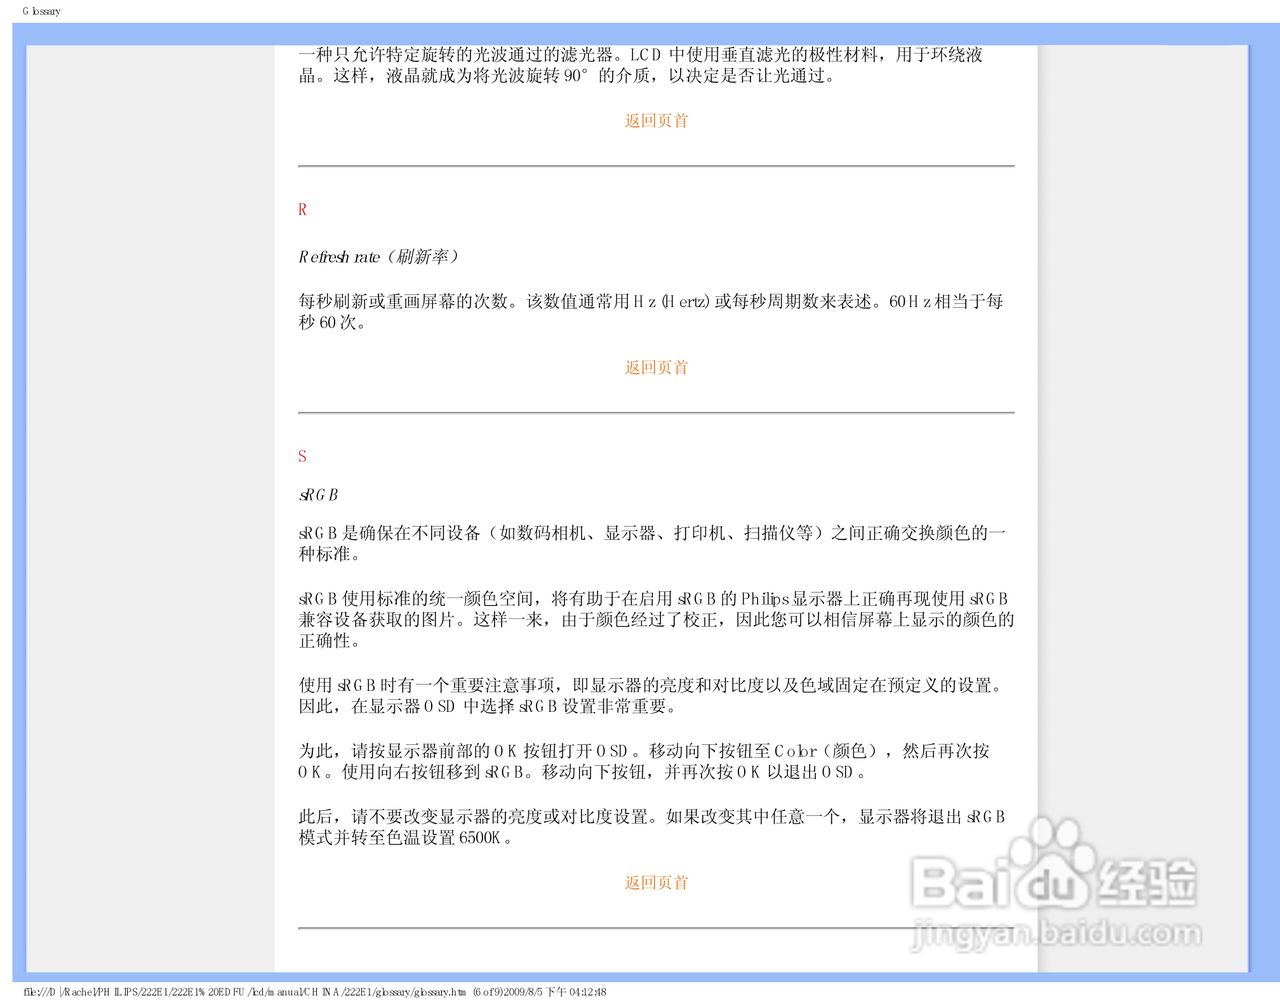Click the paragraph starting 每秒刷新或重画屏幕的次数

[x=651, y=312]
